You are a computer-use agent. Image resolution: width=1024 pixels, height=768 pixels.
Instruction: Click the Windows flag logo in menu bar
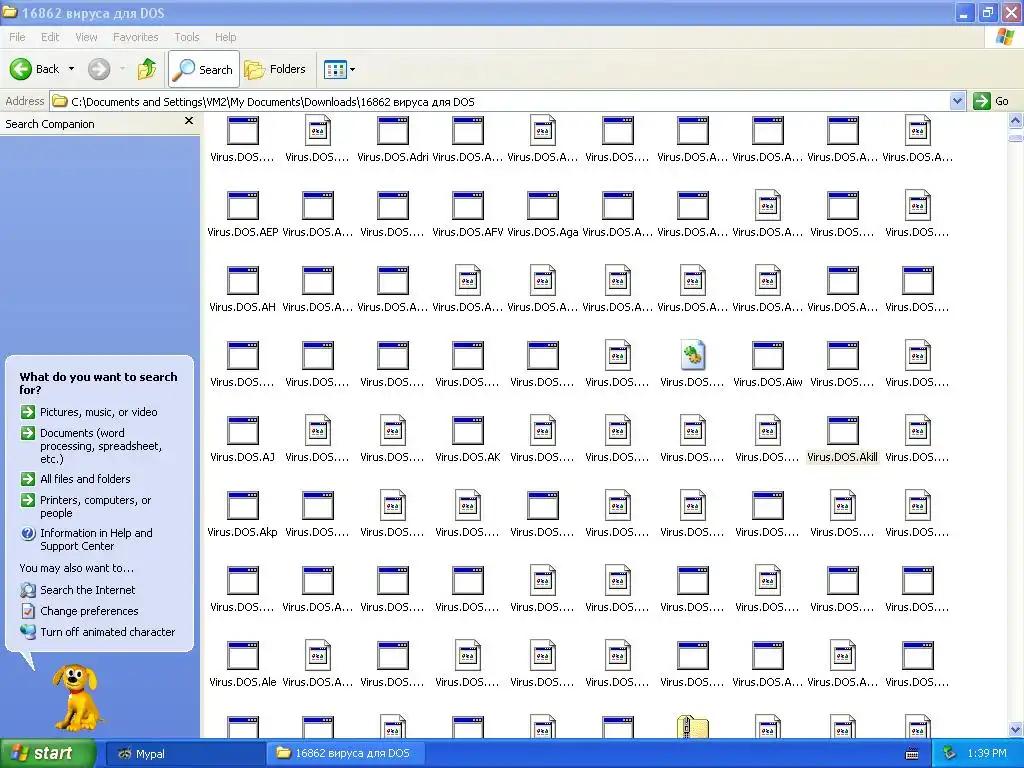point(1005,37)
